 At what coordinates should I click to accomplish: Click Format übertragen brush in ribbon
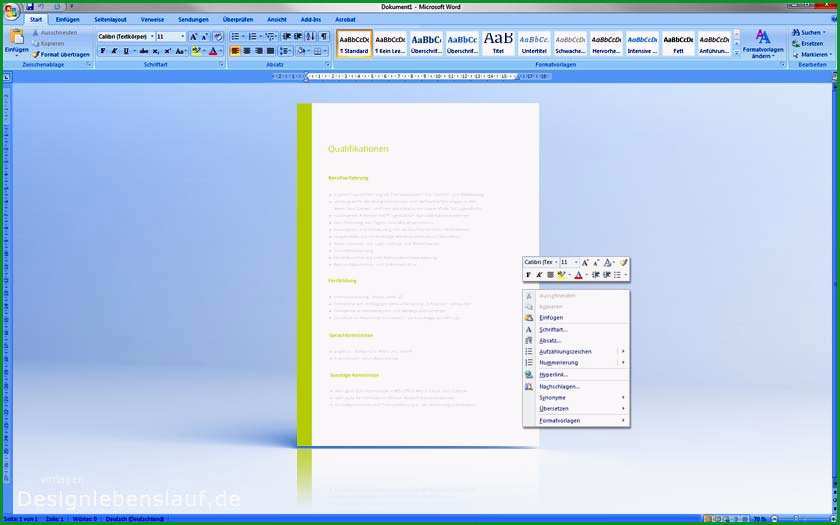61,54
